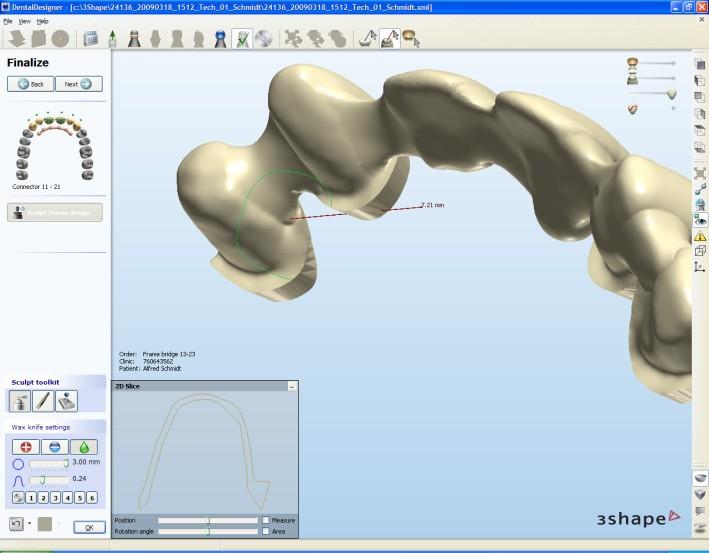Click the bowl with cursor toolbar icon
Viewport: 709px width, 553px height.
point(411,39)
